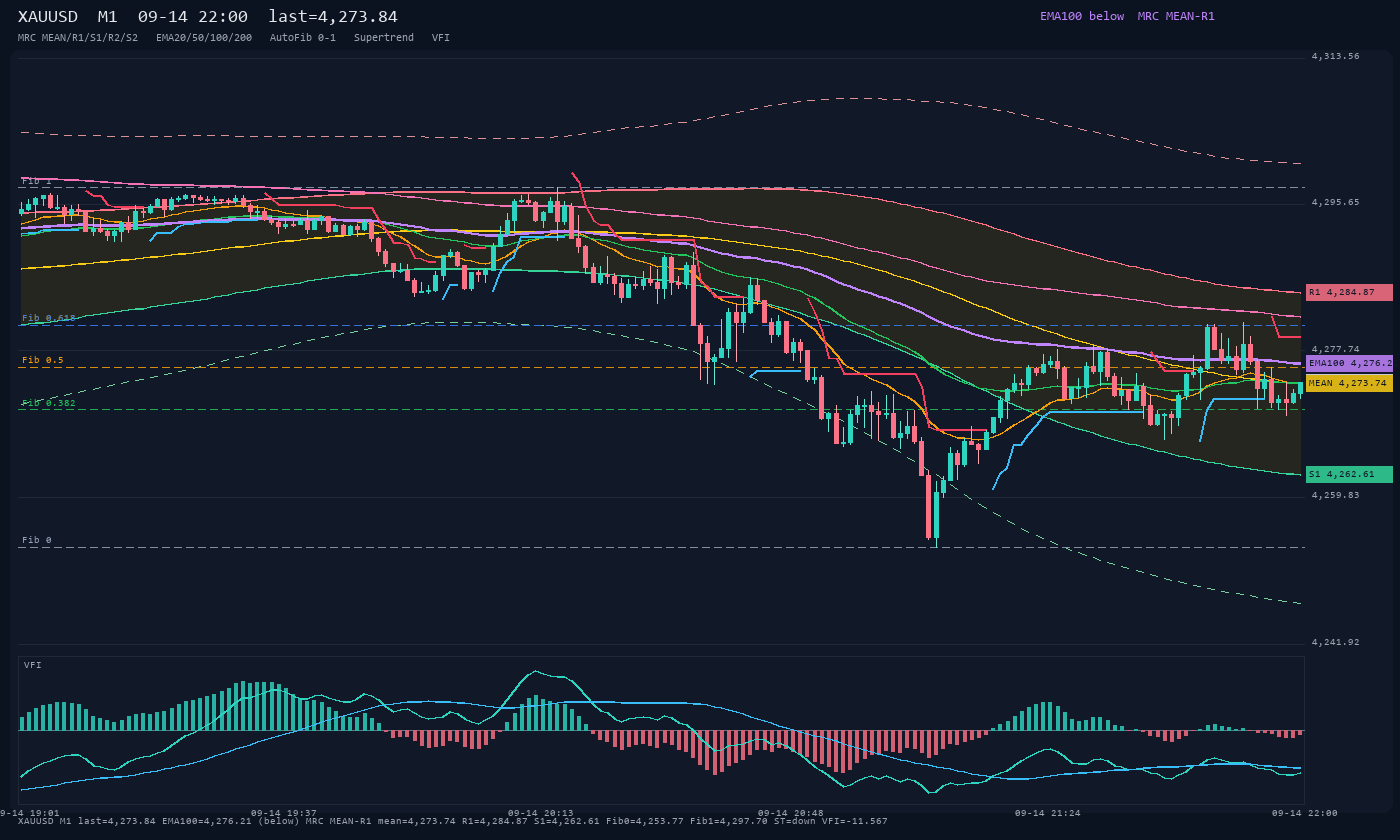Click the 4,313.56 price axis label
Image resolution: width=1400 pixels, height=840 pixels.
[1335, 56]
